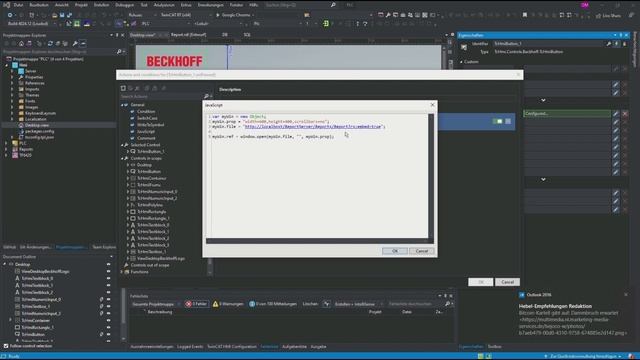The image size is (640, 360).
Task: Select packages.config in the project tree
Action: pos(40,131)
